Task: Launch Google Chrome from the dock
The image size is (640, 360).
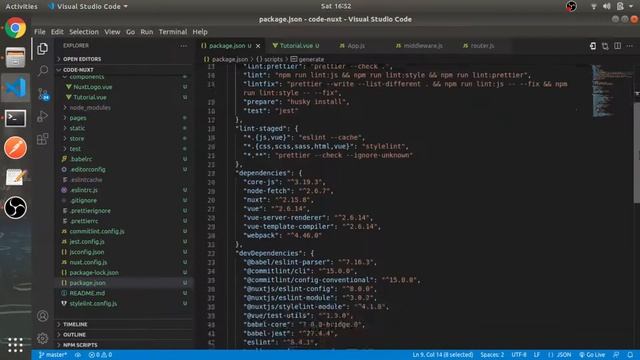Action: (16, 28)
